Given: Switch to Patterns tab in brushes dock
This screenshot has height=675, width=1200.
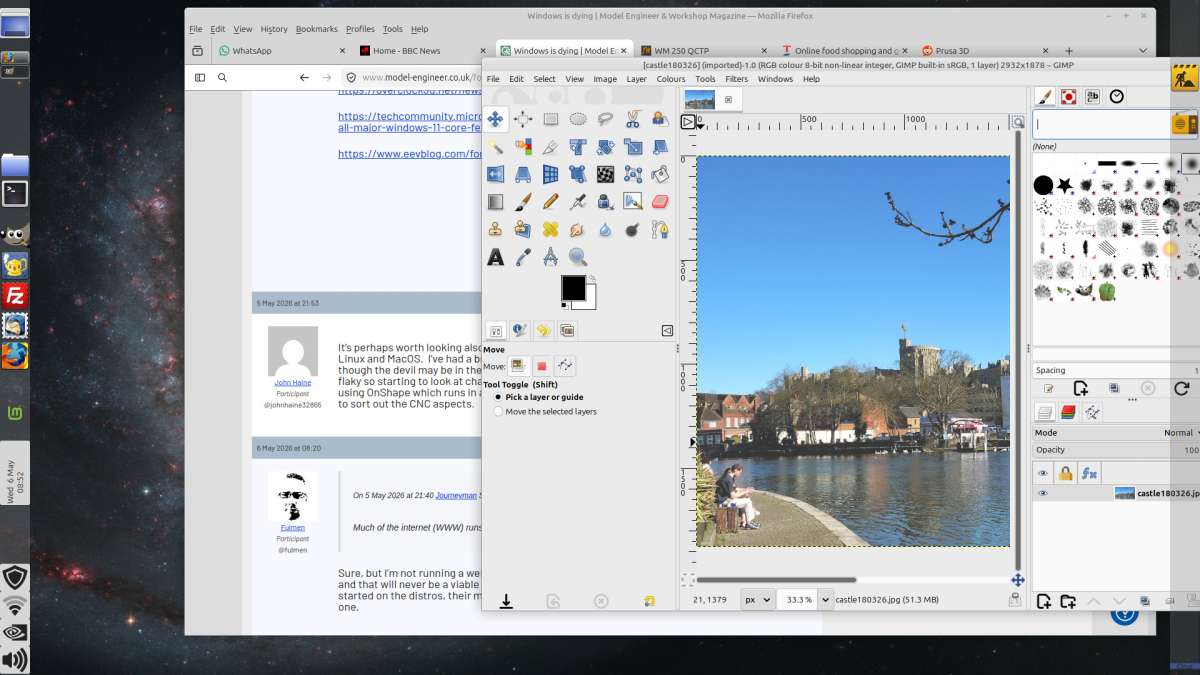Looking at the screenshot, I should click(1068, 97).
